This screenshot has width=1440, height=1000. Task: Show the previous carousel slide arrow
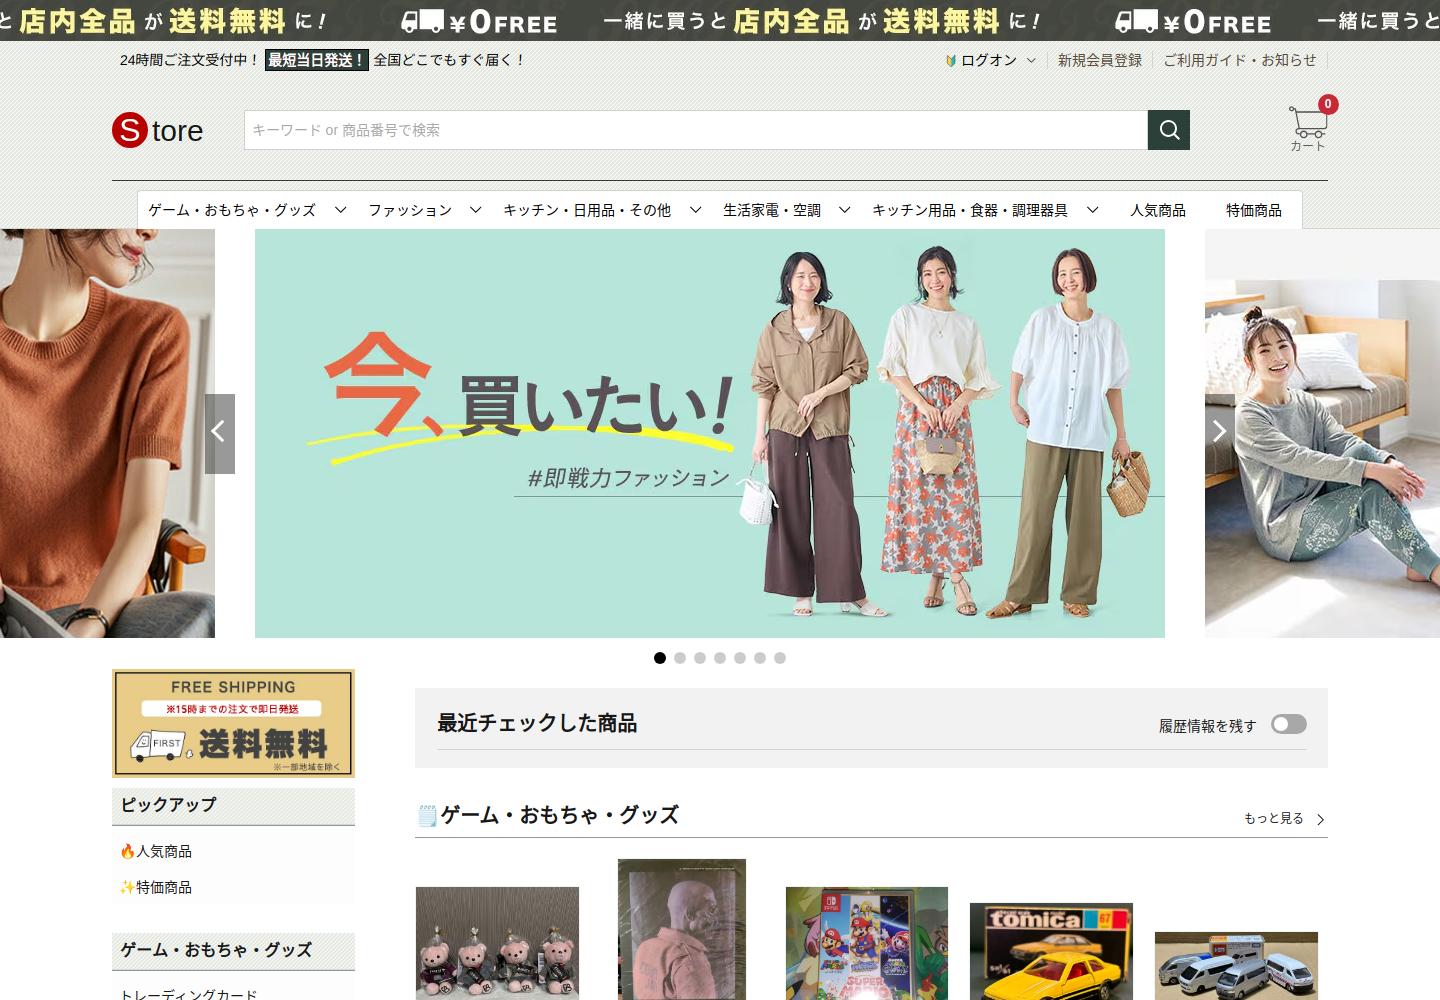(220, 433)
